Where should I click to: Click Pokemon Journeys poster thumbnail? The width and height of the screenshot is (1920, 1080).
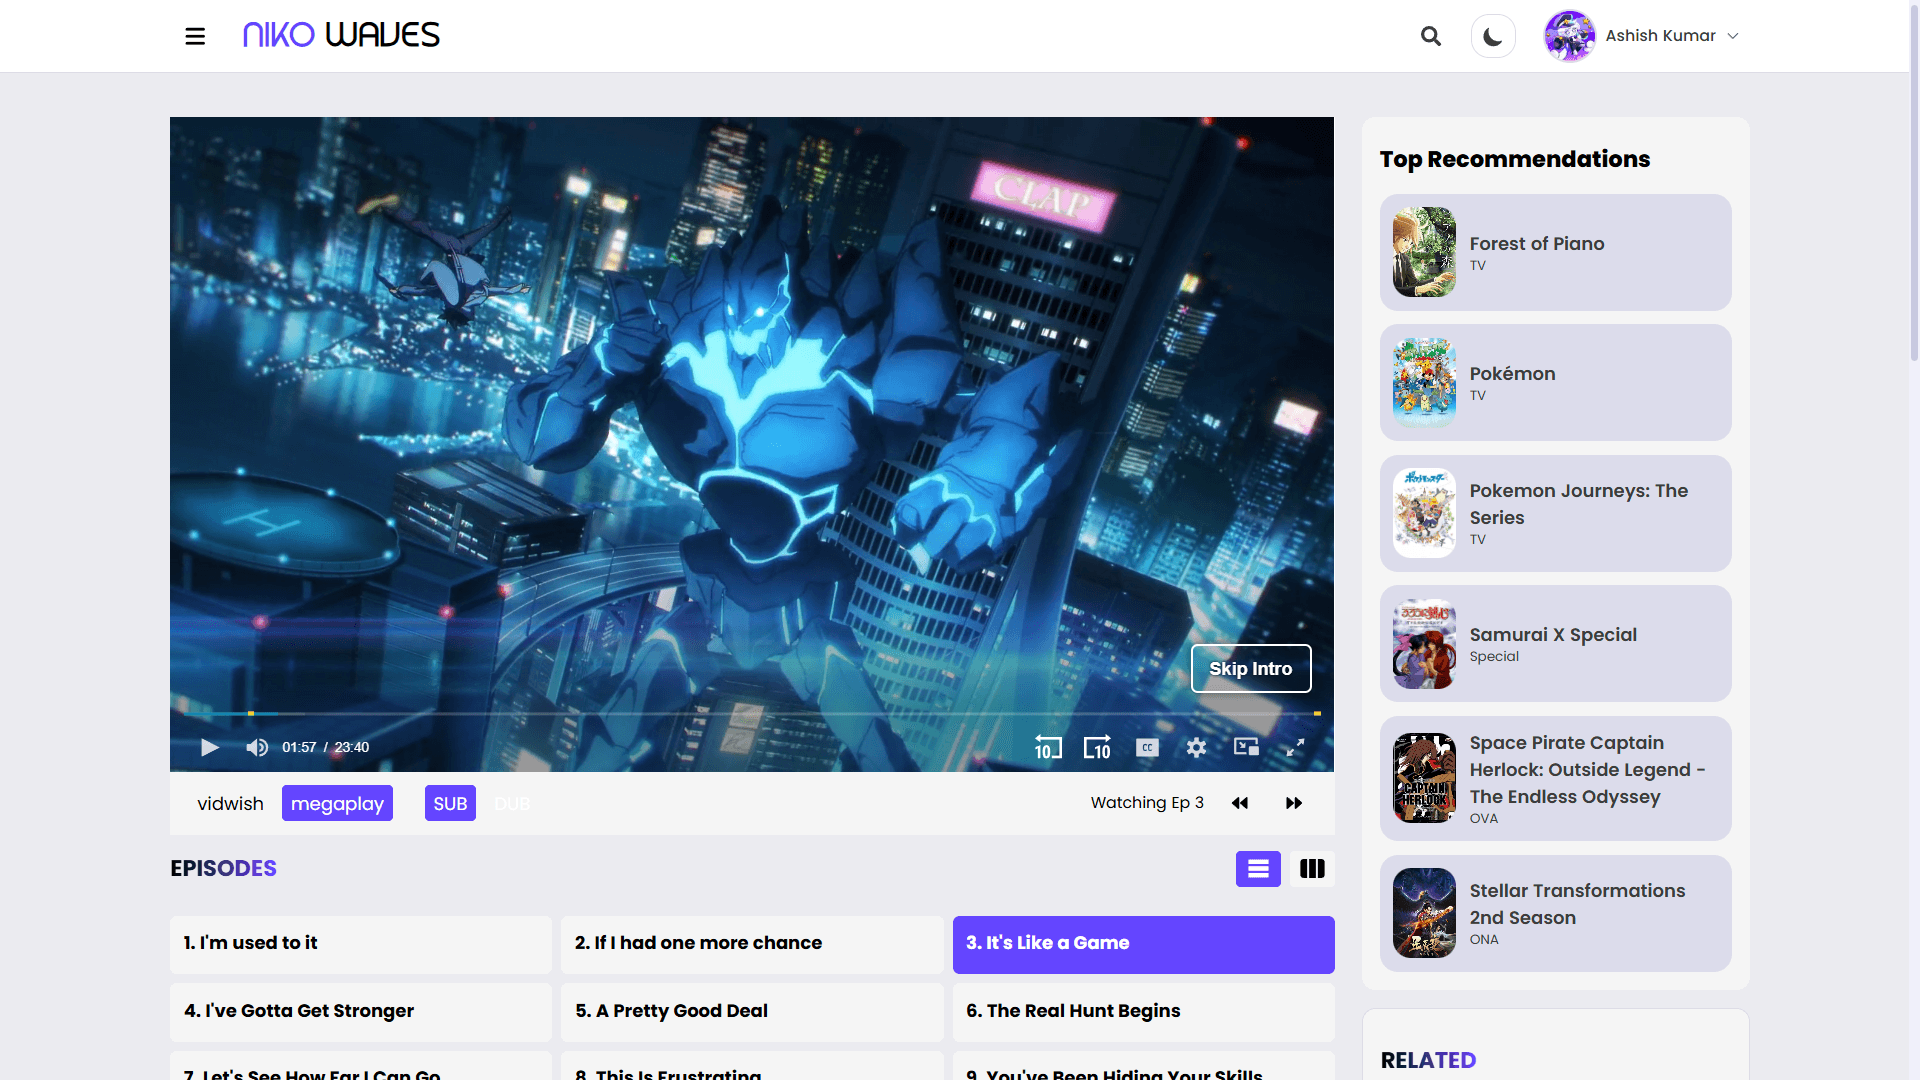1424,513
